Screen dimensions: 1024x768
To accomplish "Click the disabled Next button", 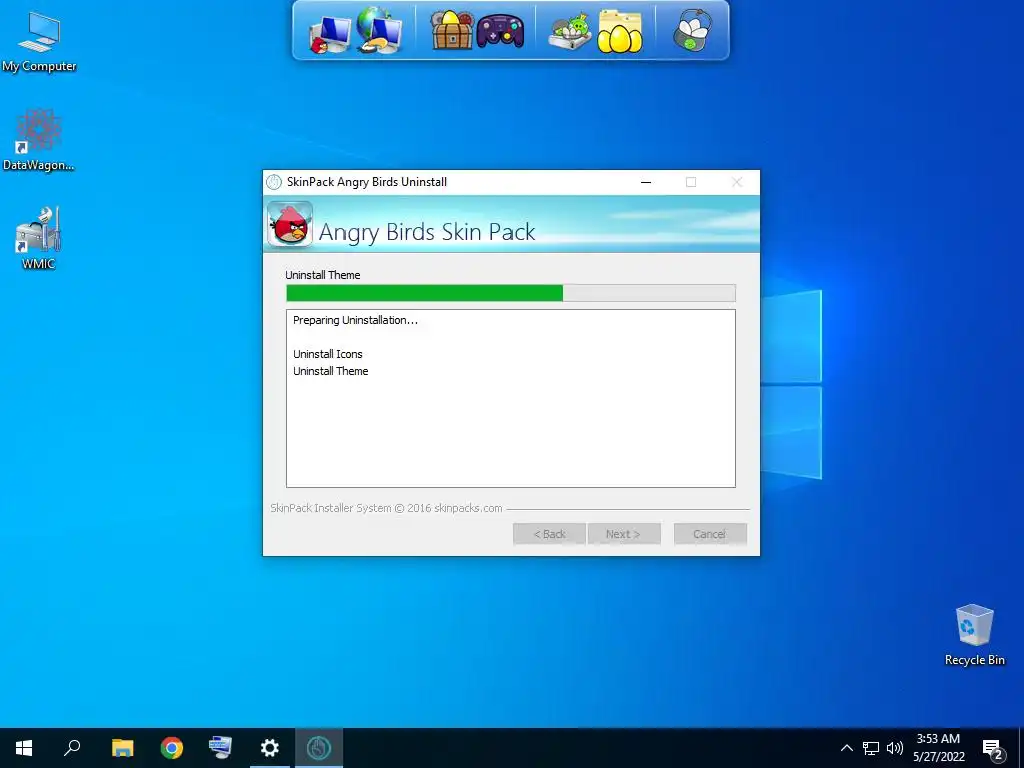I will 624,534.
